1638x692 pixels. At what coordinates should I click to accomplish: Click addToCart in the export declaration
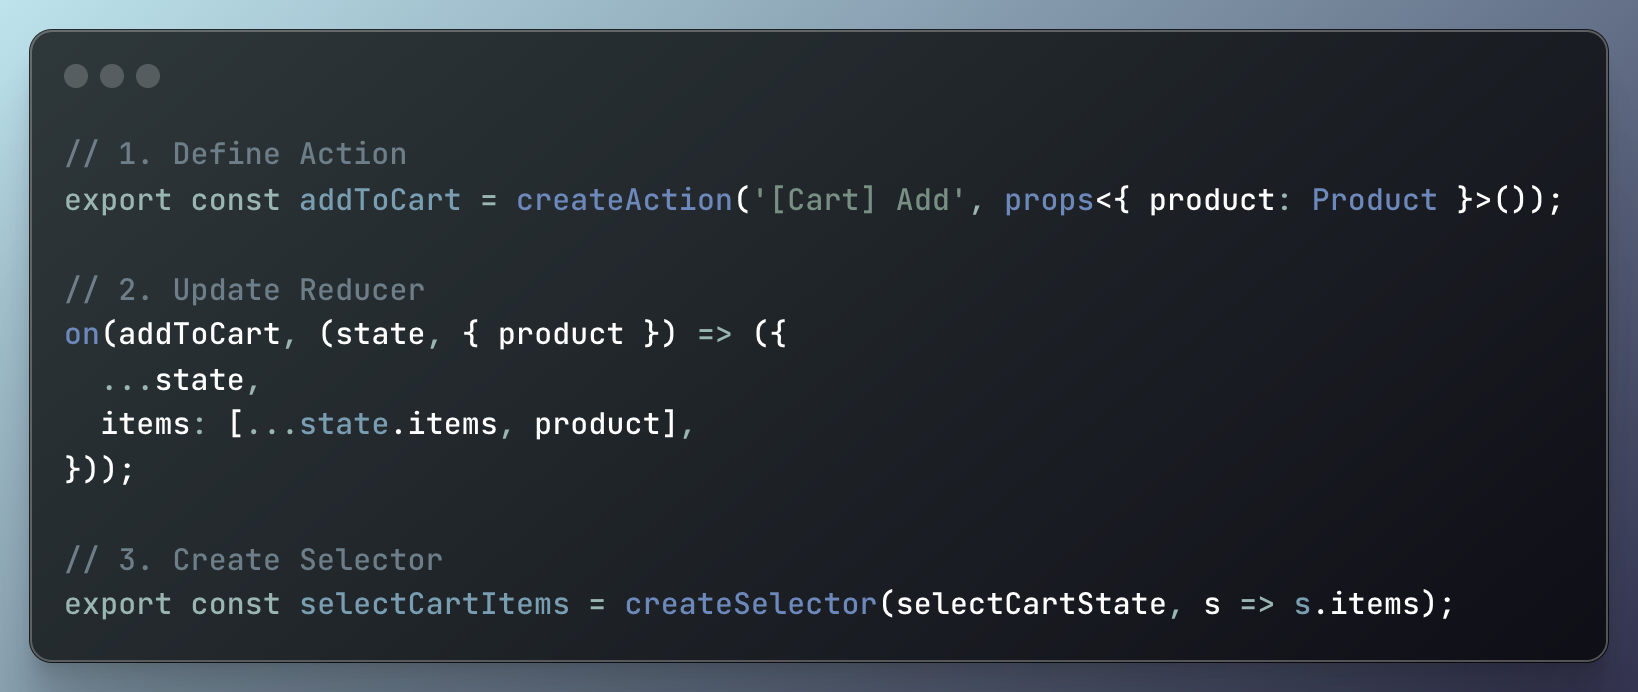[x=380, y=200]
